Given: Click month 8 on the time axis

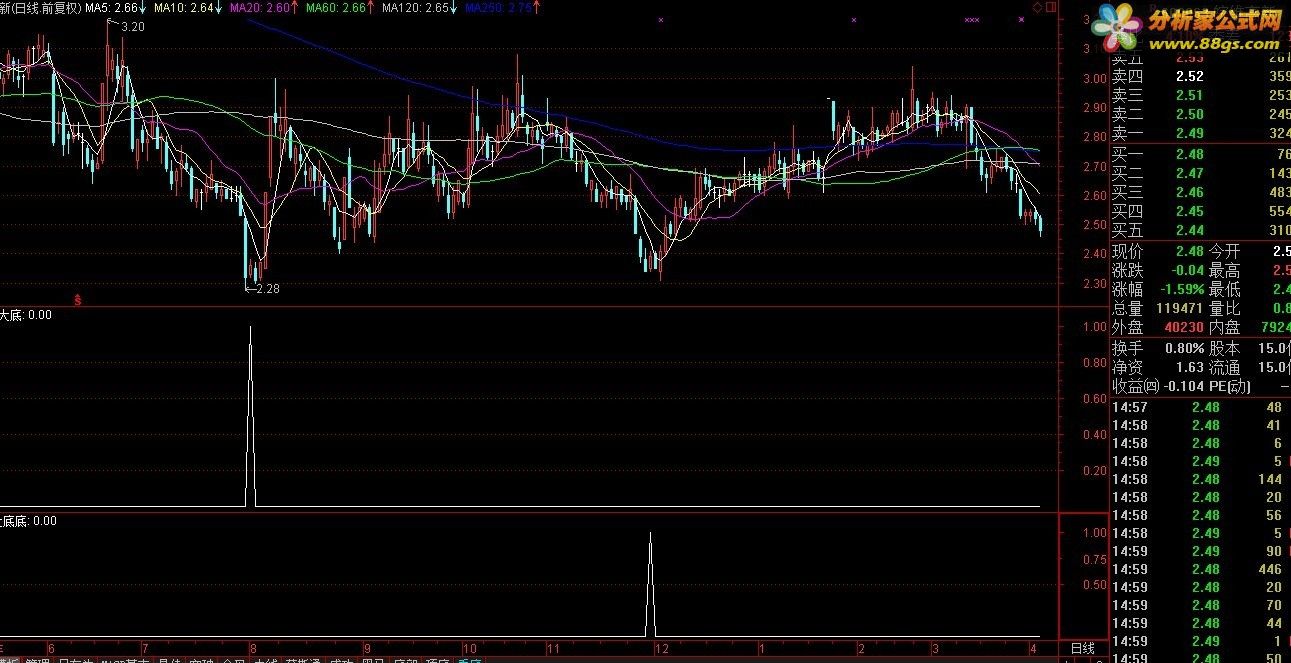Looking at the screenshot, I should pos(253,648).
